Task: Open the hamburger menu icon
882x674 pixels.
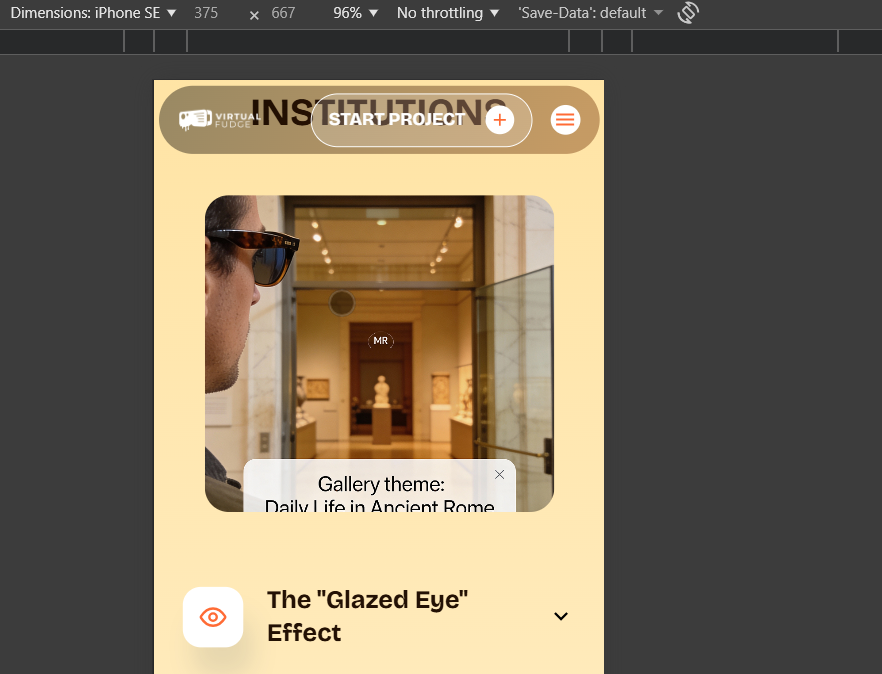Action: pos(565,120)
